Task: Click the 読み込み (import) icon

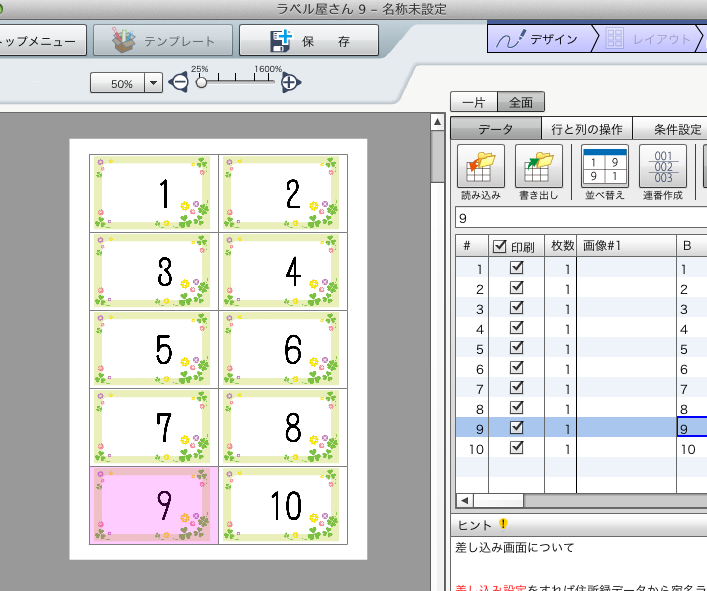Action: click(481, 164)
